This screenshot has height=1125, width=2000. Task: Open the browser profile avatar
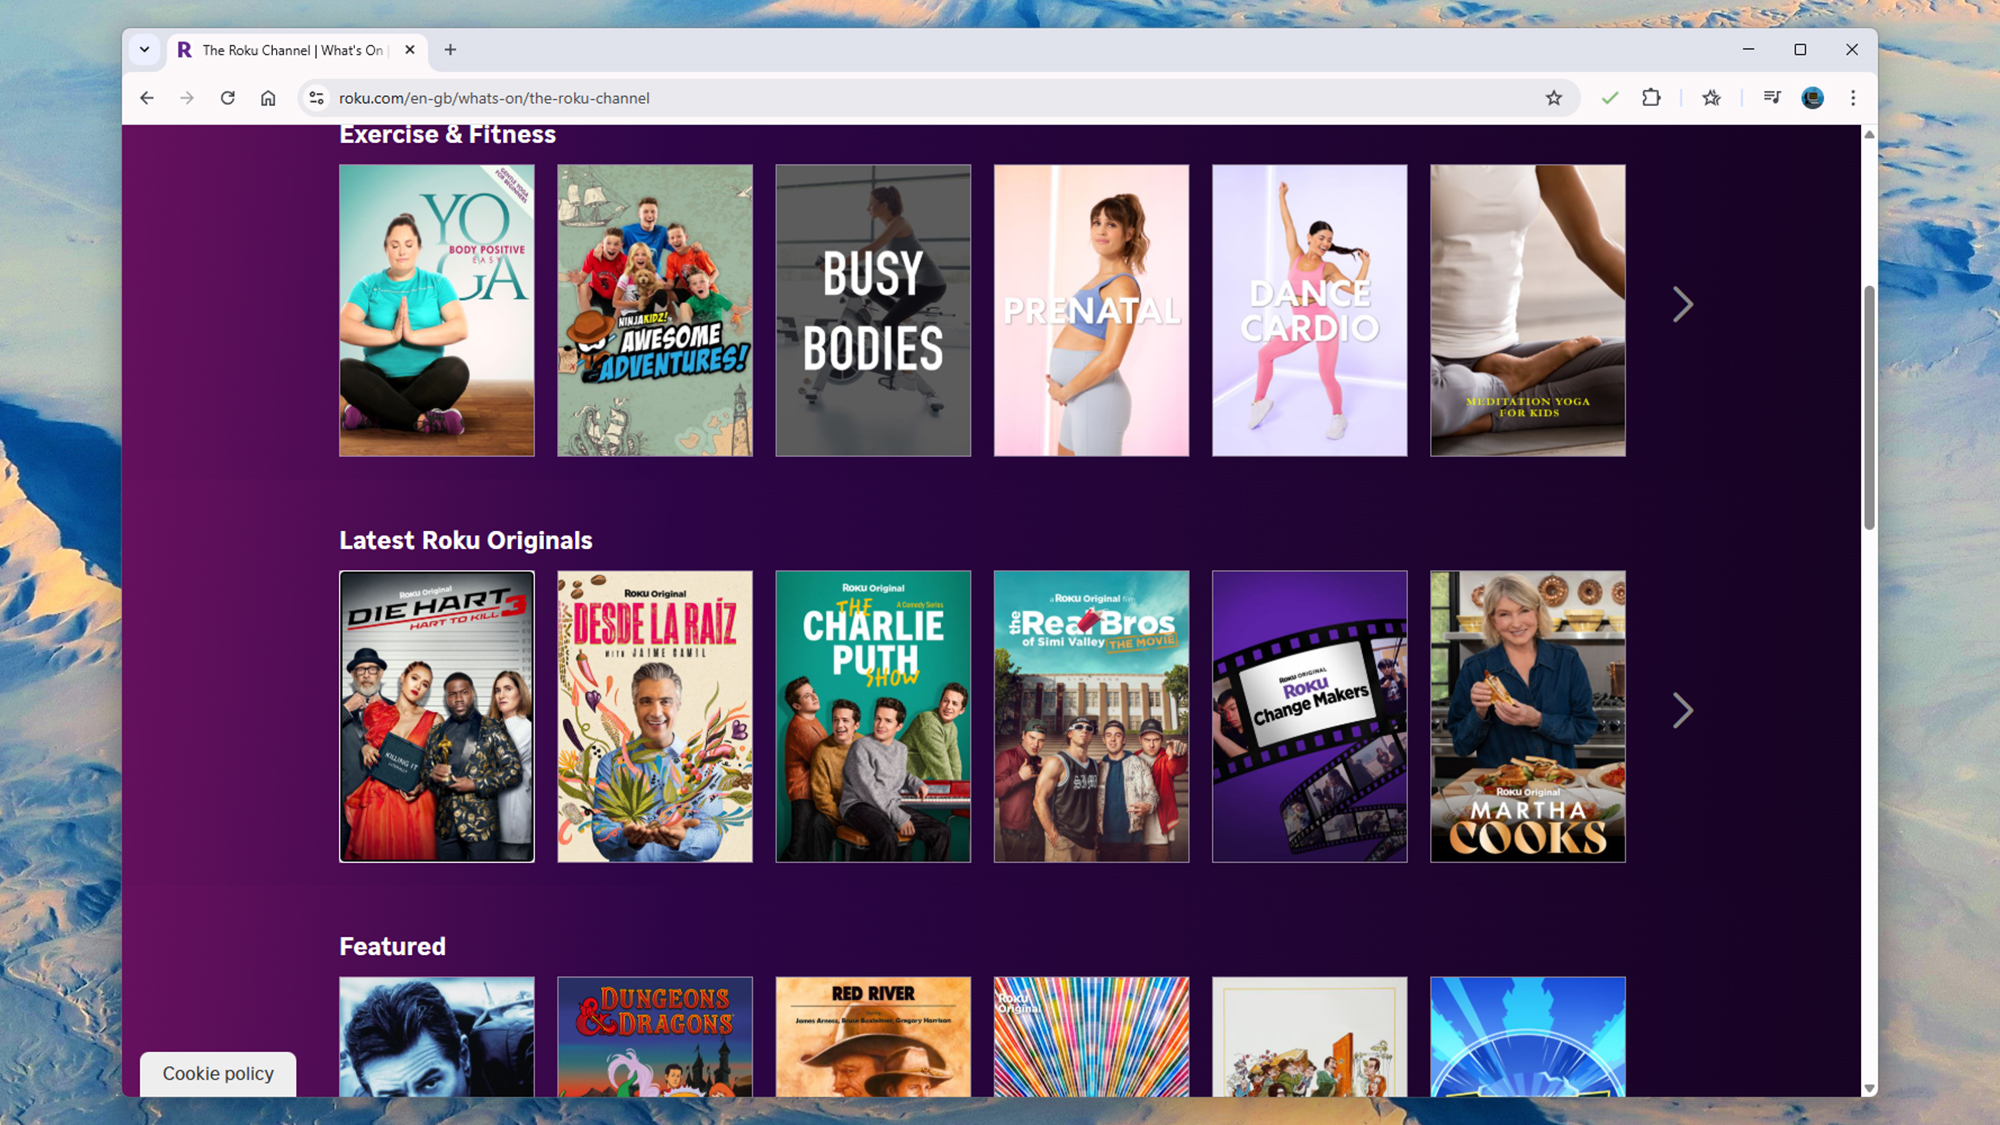click(x=1812, y=98)
